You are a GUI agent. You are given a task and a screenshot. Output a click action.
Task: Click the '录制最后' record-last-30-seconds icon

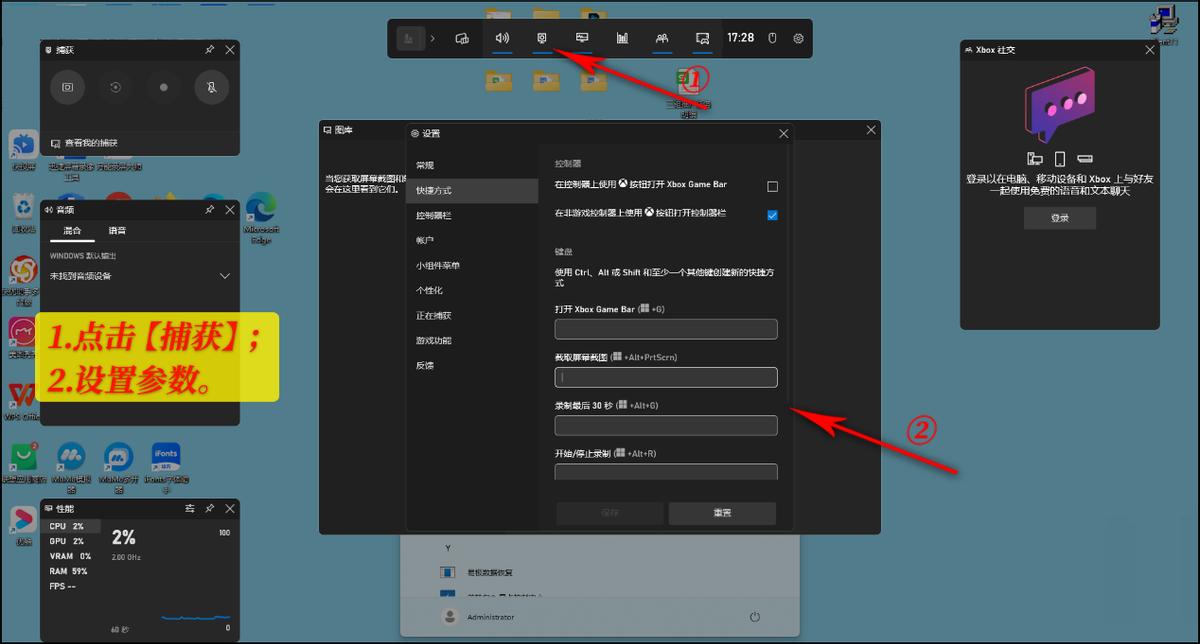pos(115,88)
